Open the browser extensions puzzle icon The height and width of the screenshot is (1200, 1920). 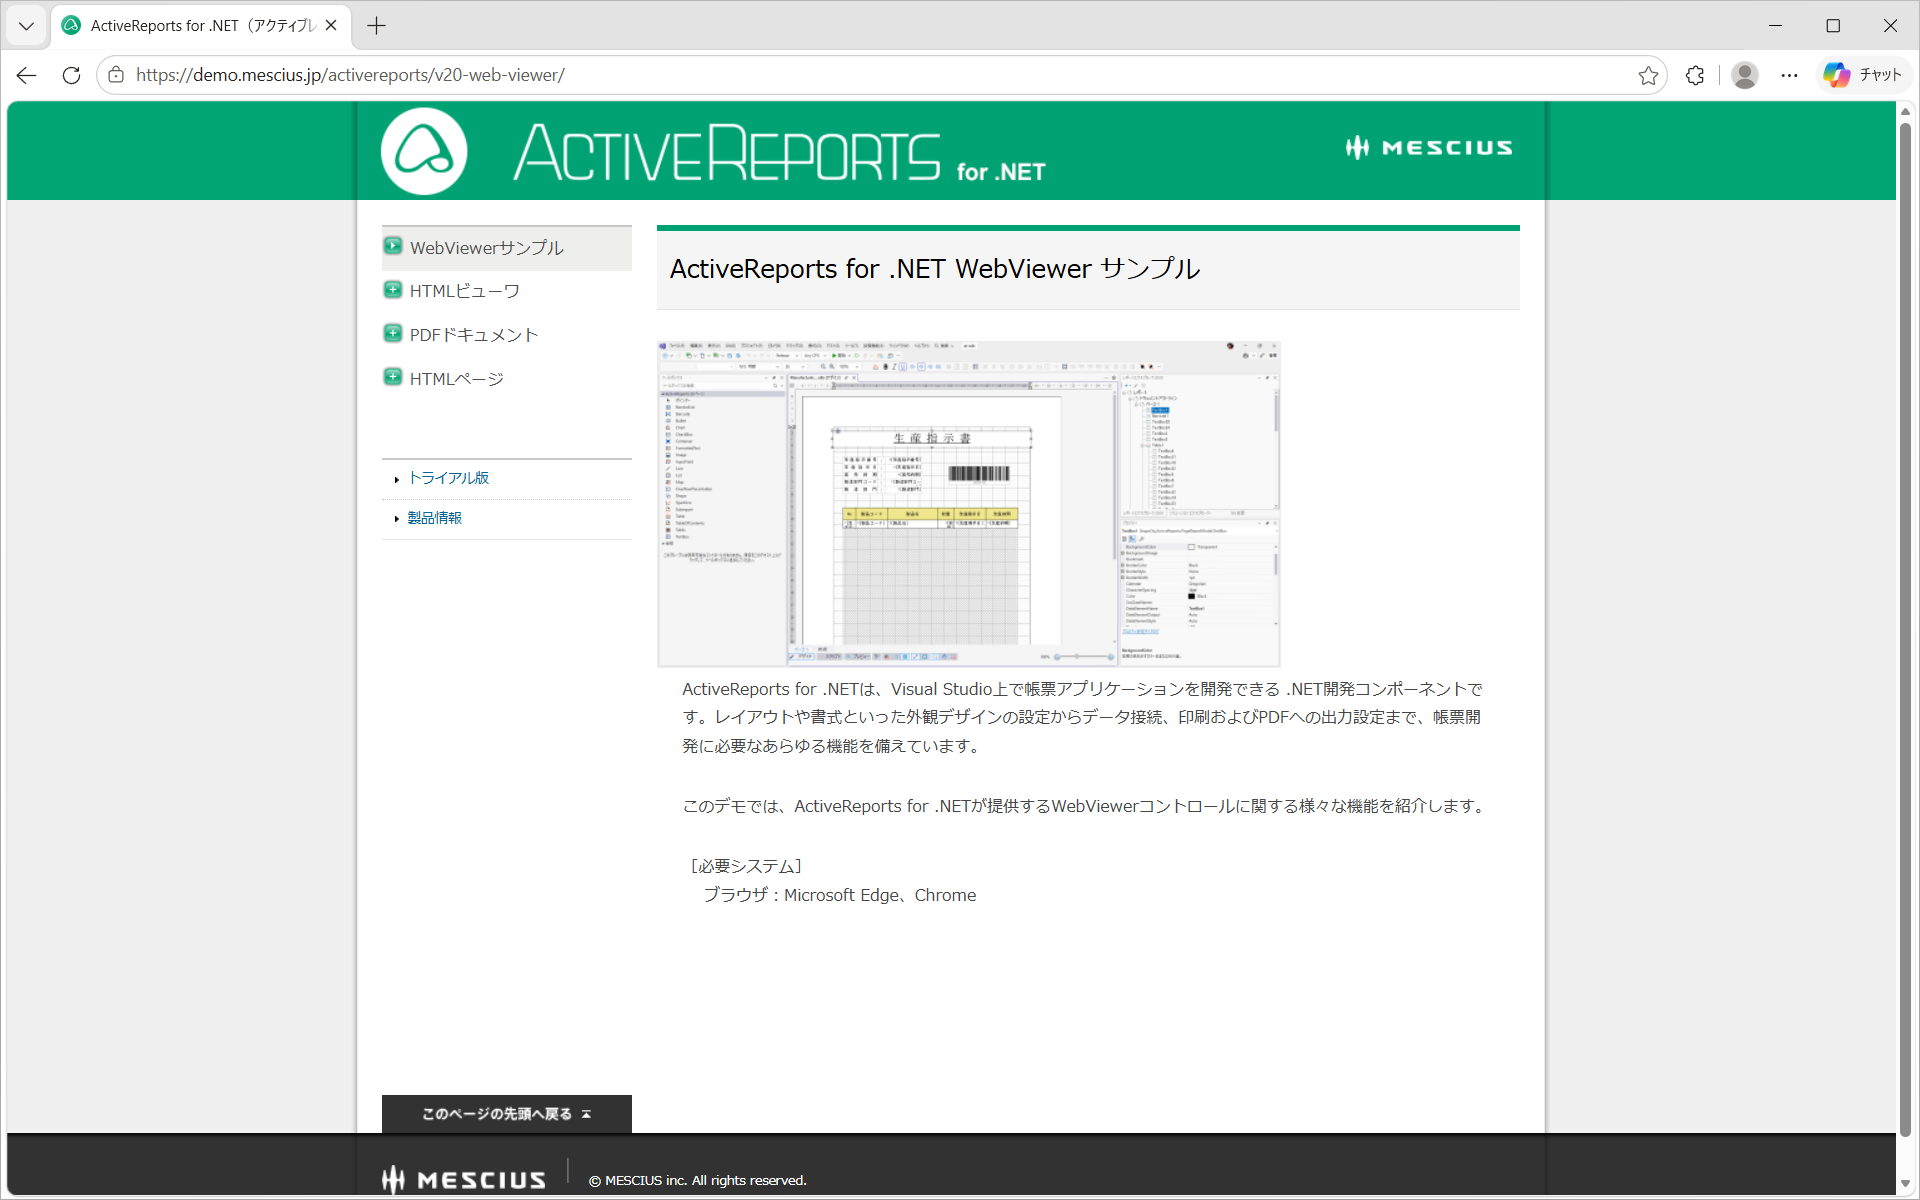1695,75
